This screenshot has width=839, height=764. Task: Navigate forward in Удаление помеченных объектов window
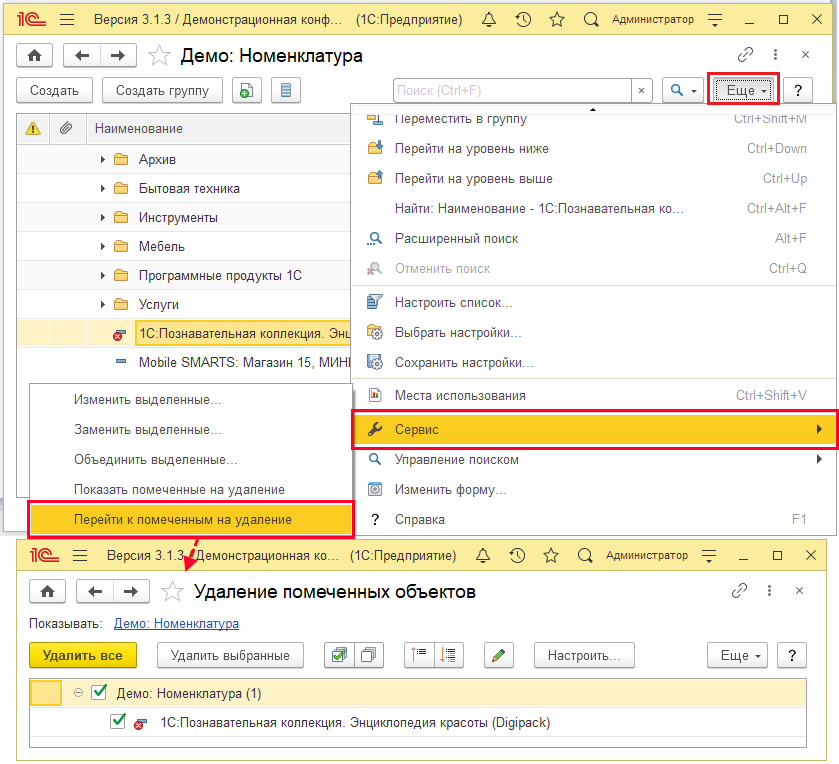[131, 591]
